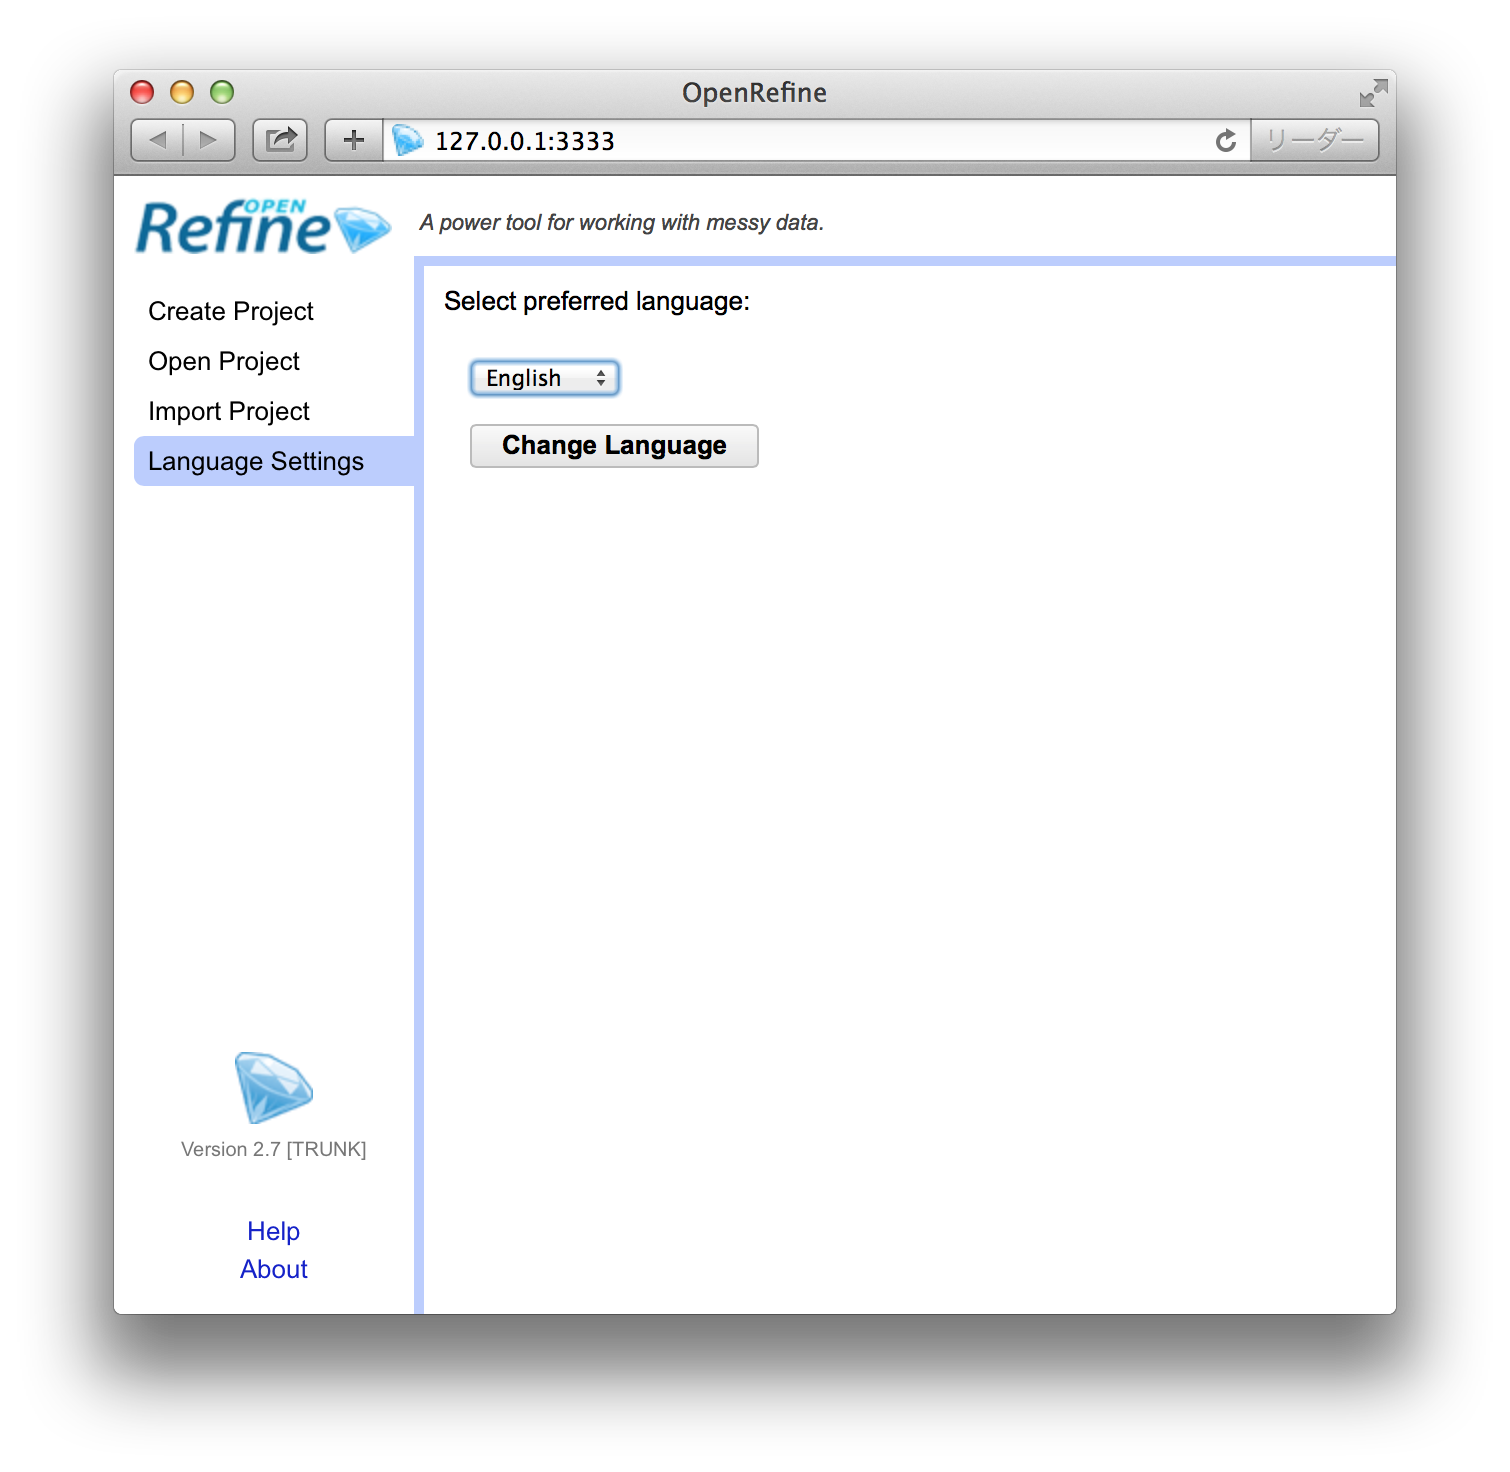Go forward with the browser forward arrow

[209, 140]
